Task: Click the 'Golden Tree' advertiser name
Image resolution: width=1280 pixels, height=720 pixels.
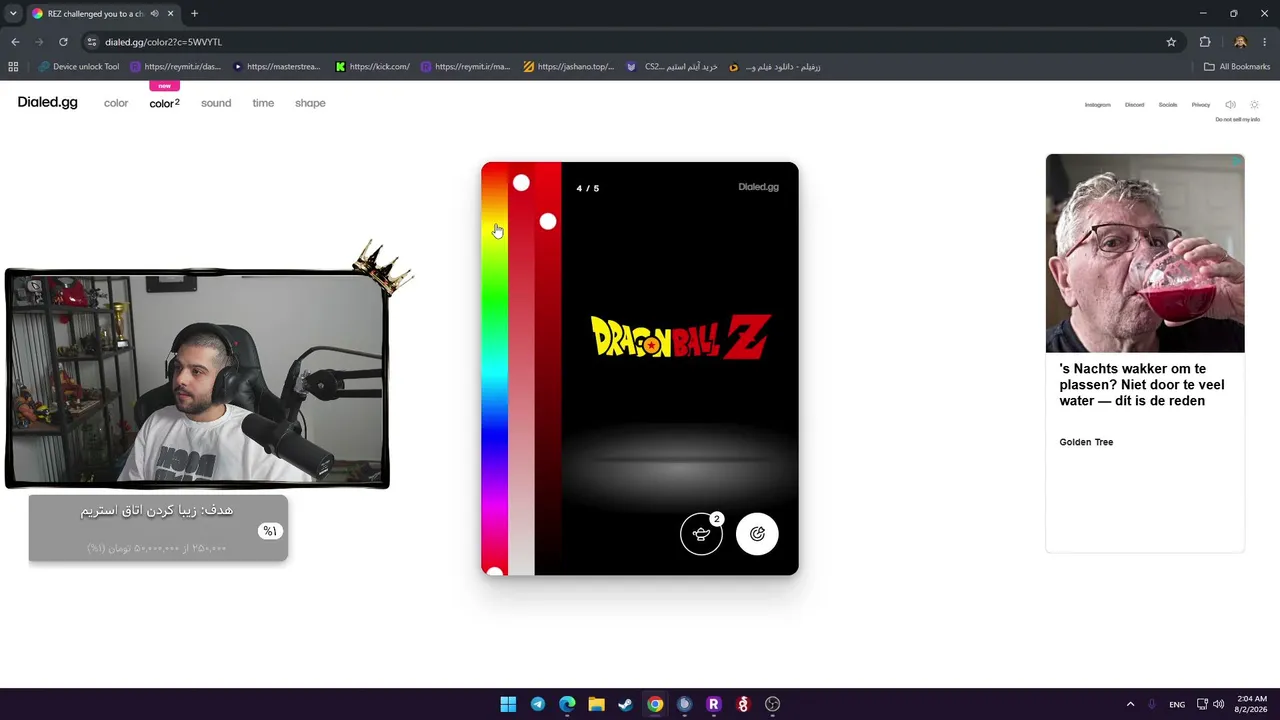Action: pyautogui.click(x=1086, y=442)
